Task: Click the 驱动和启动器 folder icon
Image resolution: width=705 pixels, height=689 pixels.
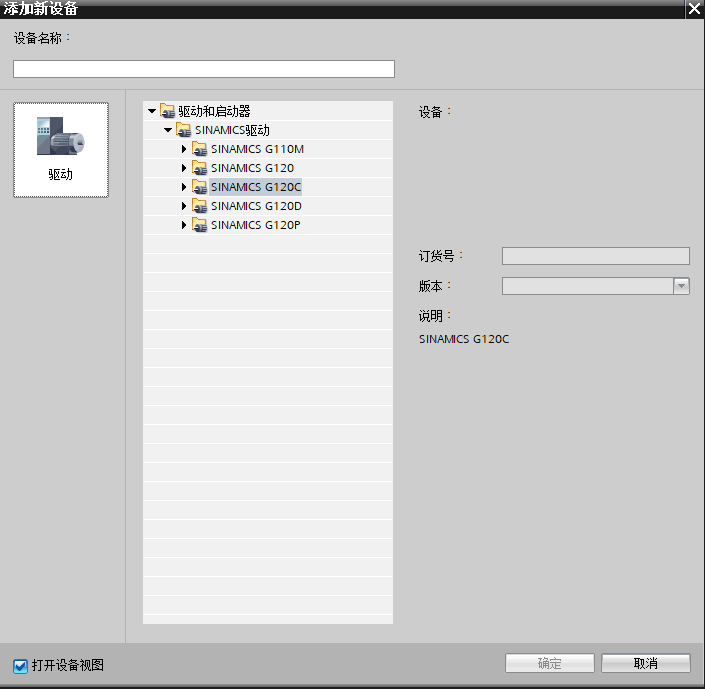Action: [x=168, y=111]
